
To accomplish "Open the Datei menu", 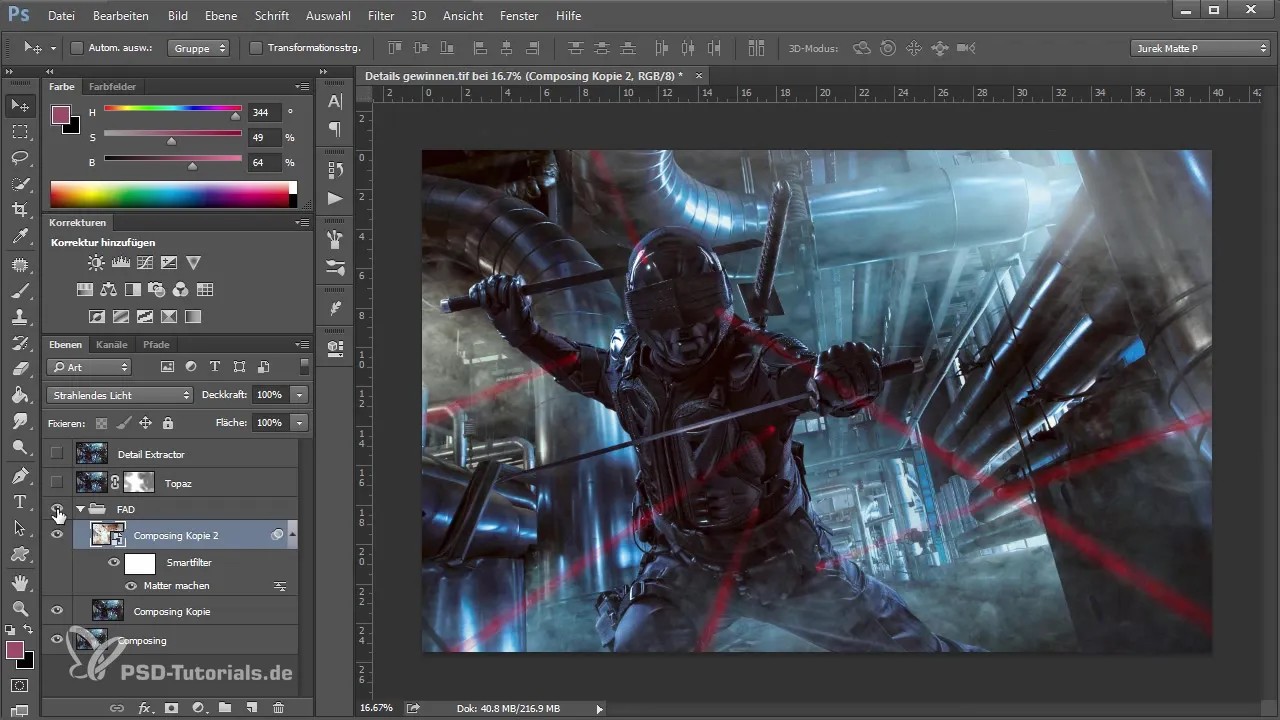I will coord(61,16).
